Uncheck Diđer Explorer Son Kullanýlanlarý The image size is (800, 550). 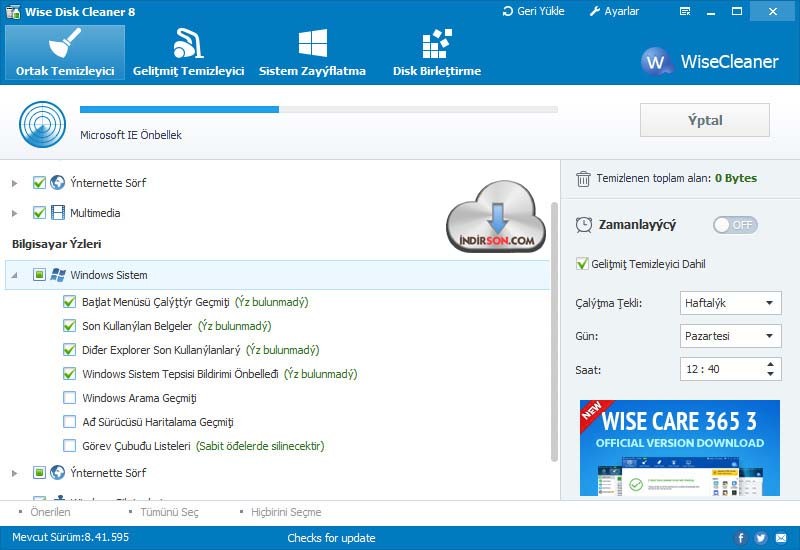click(x=69, y=350)
